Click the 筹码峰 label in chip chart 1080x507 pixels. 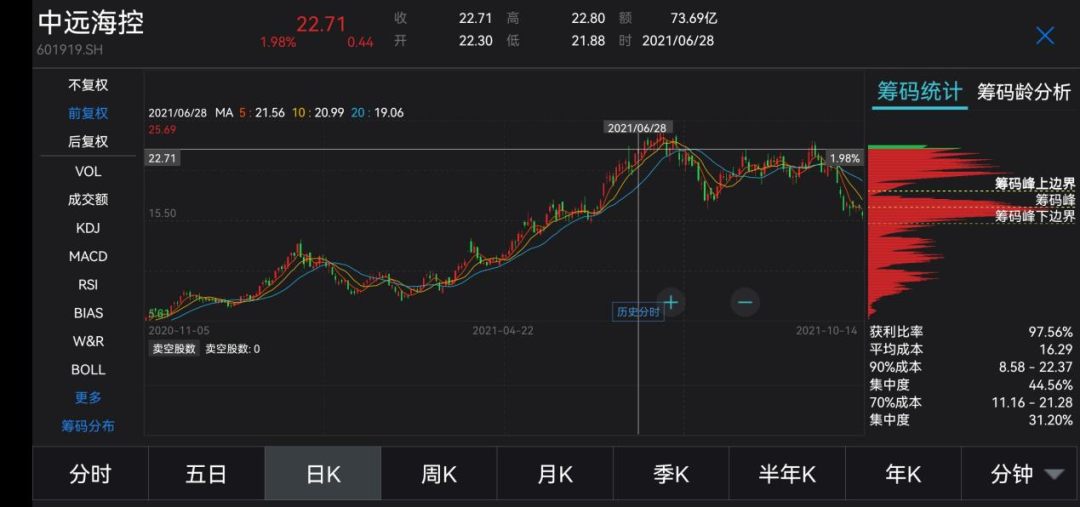tap(1055, 200)
